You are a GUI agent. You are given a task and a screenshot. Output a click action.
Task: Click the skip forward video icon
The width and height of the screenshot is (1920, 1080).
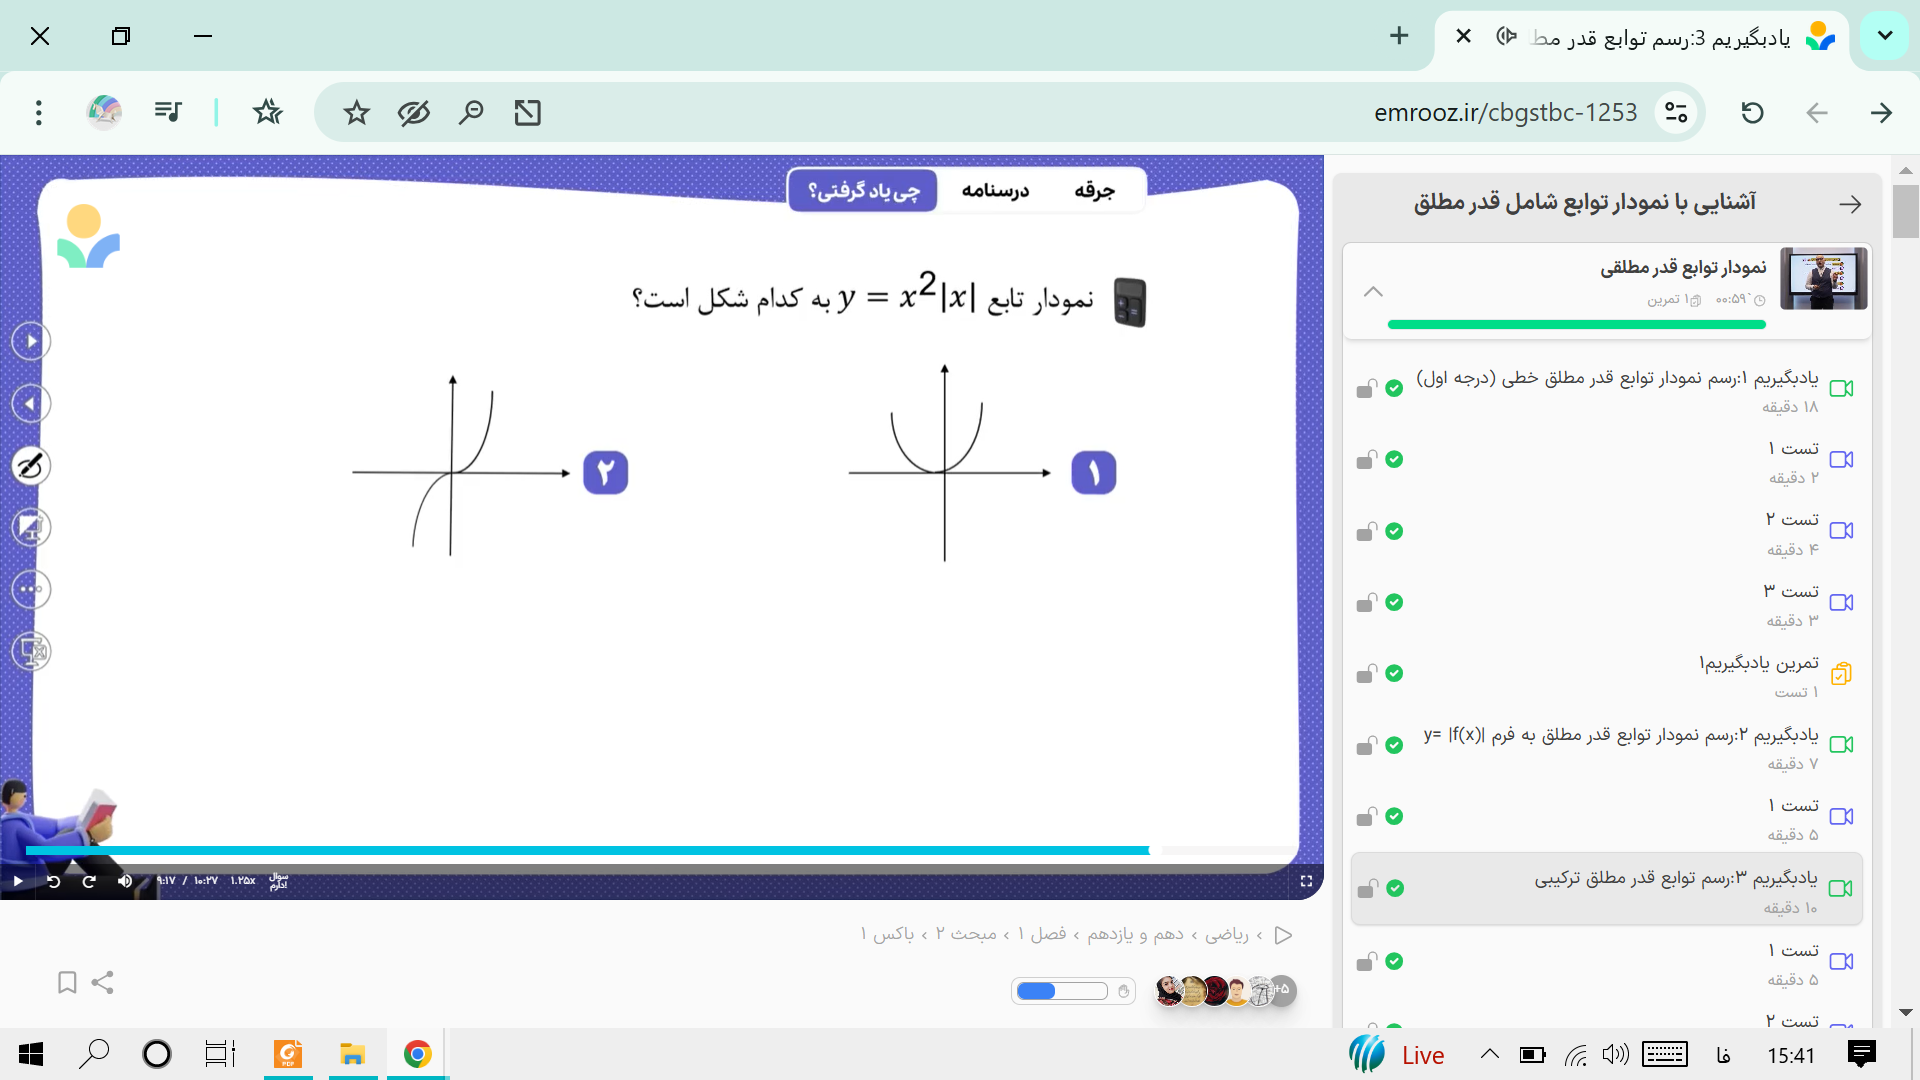(x=89, y=881)
